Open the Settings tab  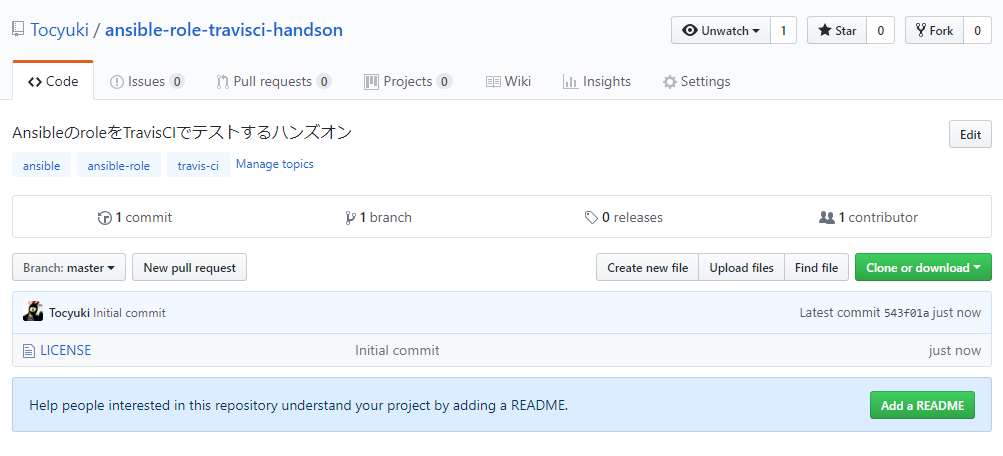697,81
